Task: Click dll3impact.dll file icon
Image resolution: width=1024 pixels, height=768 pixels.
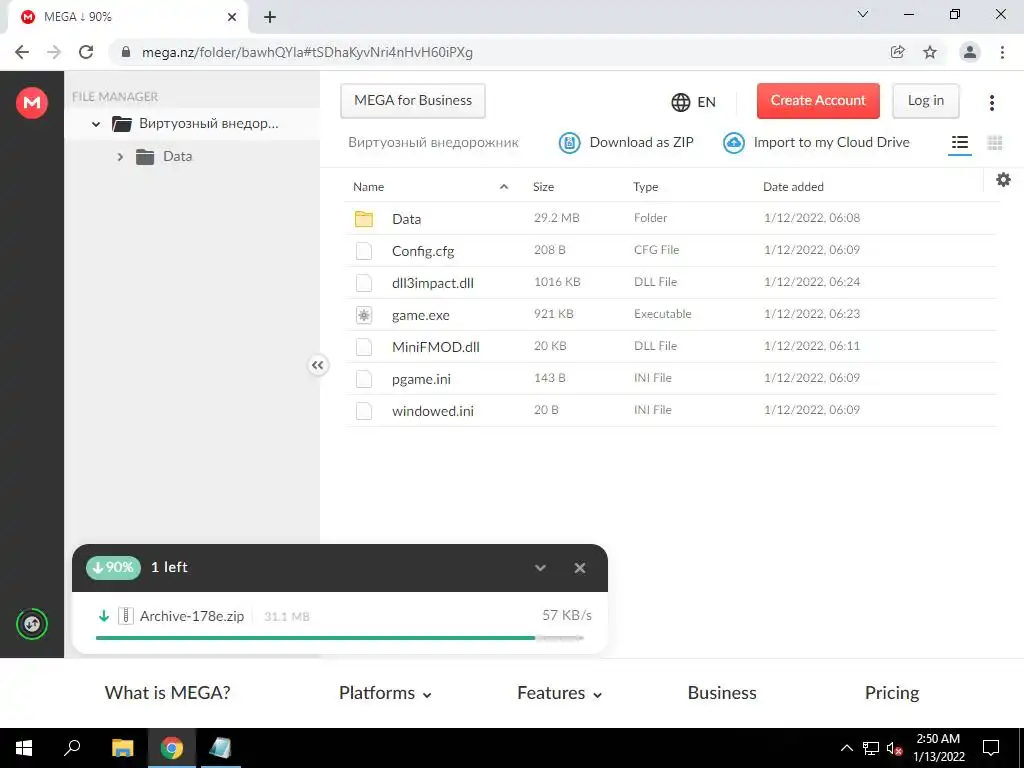Action: coord(364,283)
